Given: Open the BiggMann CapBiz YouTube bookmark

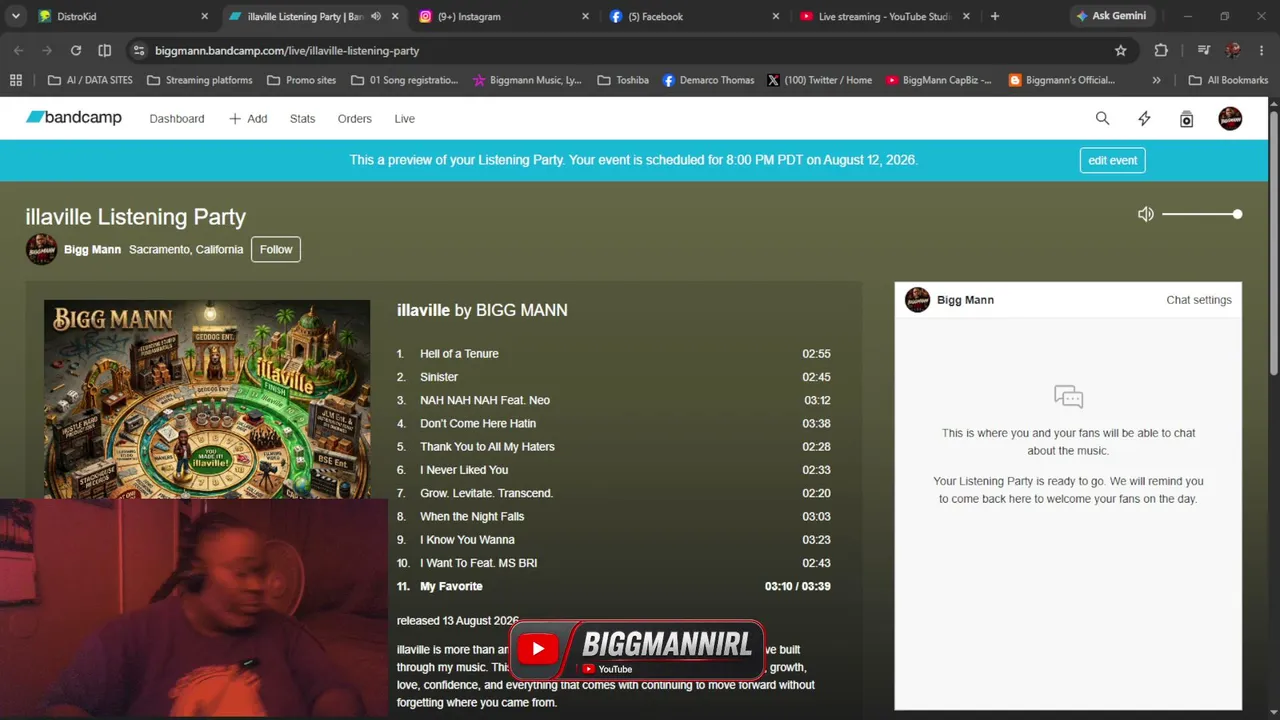Looking at the screenshot, I should coord(939,80).
